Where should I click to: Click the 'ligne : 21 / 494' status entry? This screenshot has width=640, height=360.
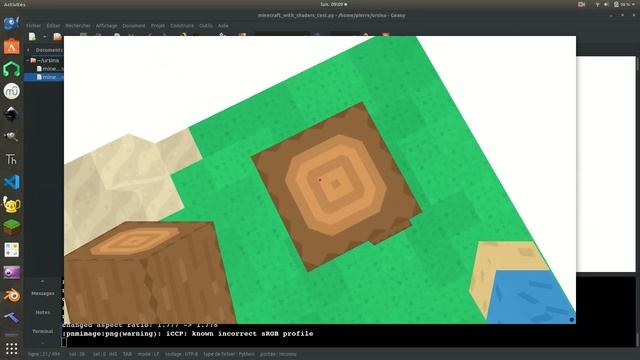[44, 354]
